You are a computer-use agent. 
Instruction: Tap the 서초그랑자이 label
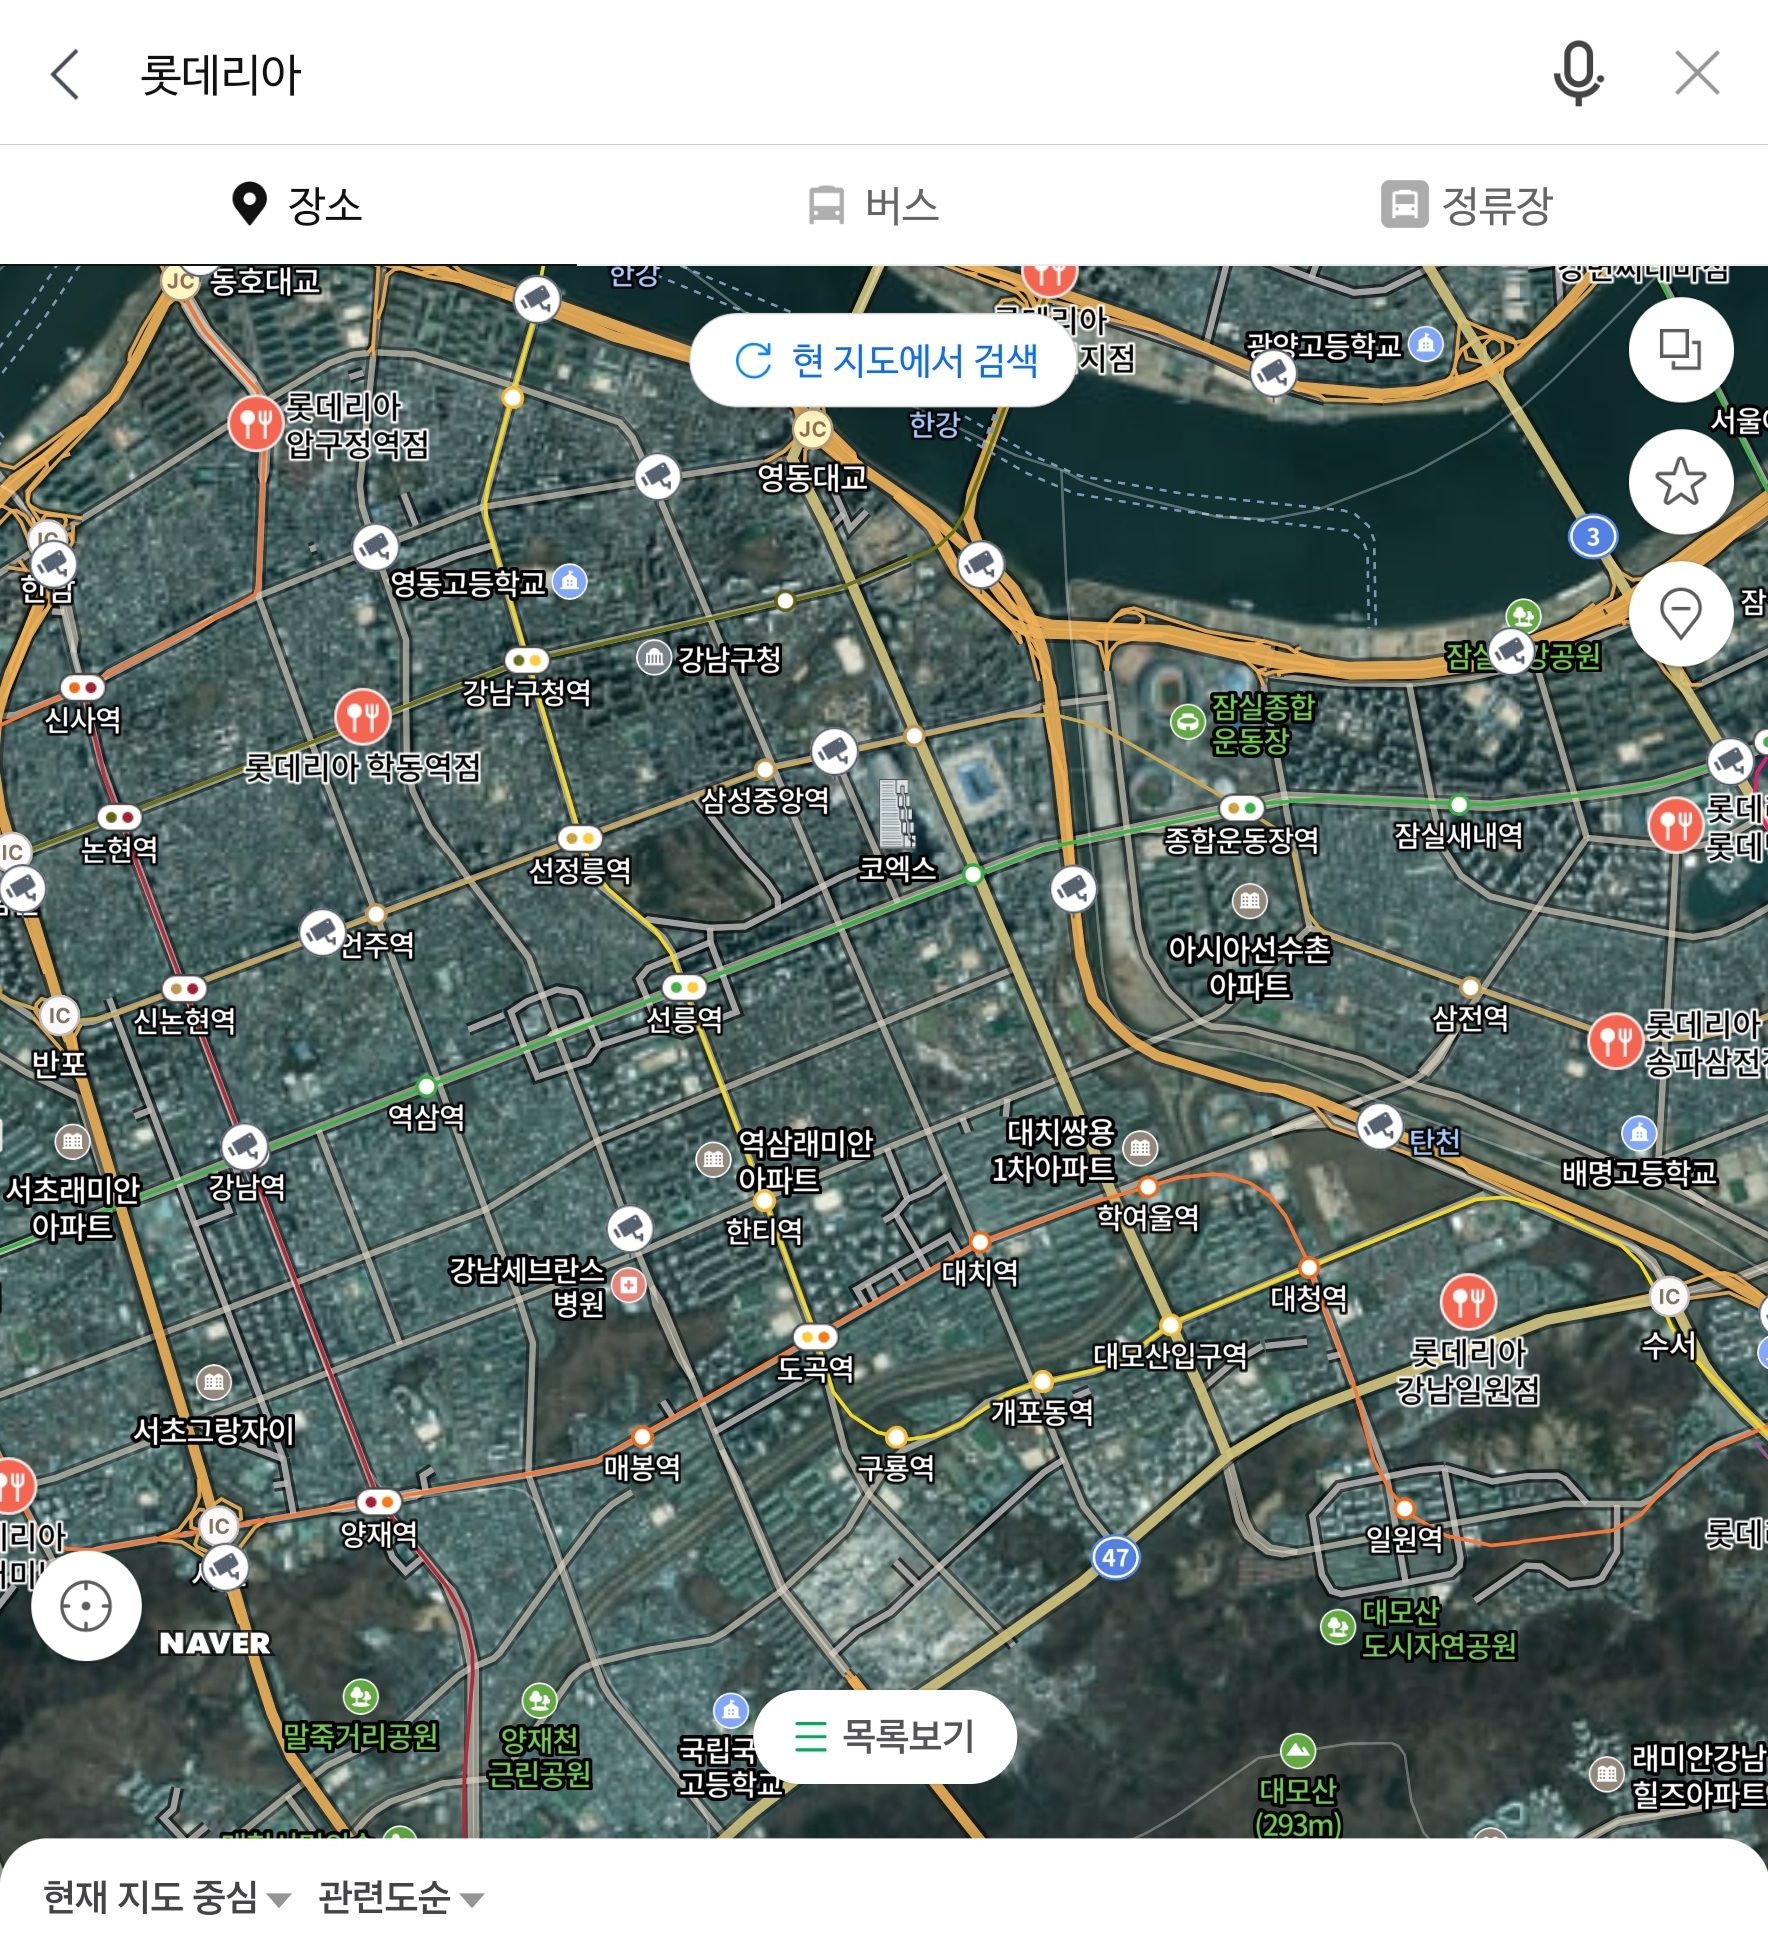coord(214,1431)
